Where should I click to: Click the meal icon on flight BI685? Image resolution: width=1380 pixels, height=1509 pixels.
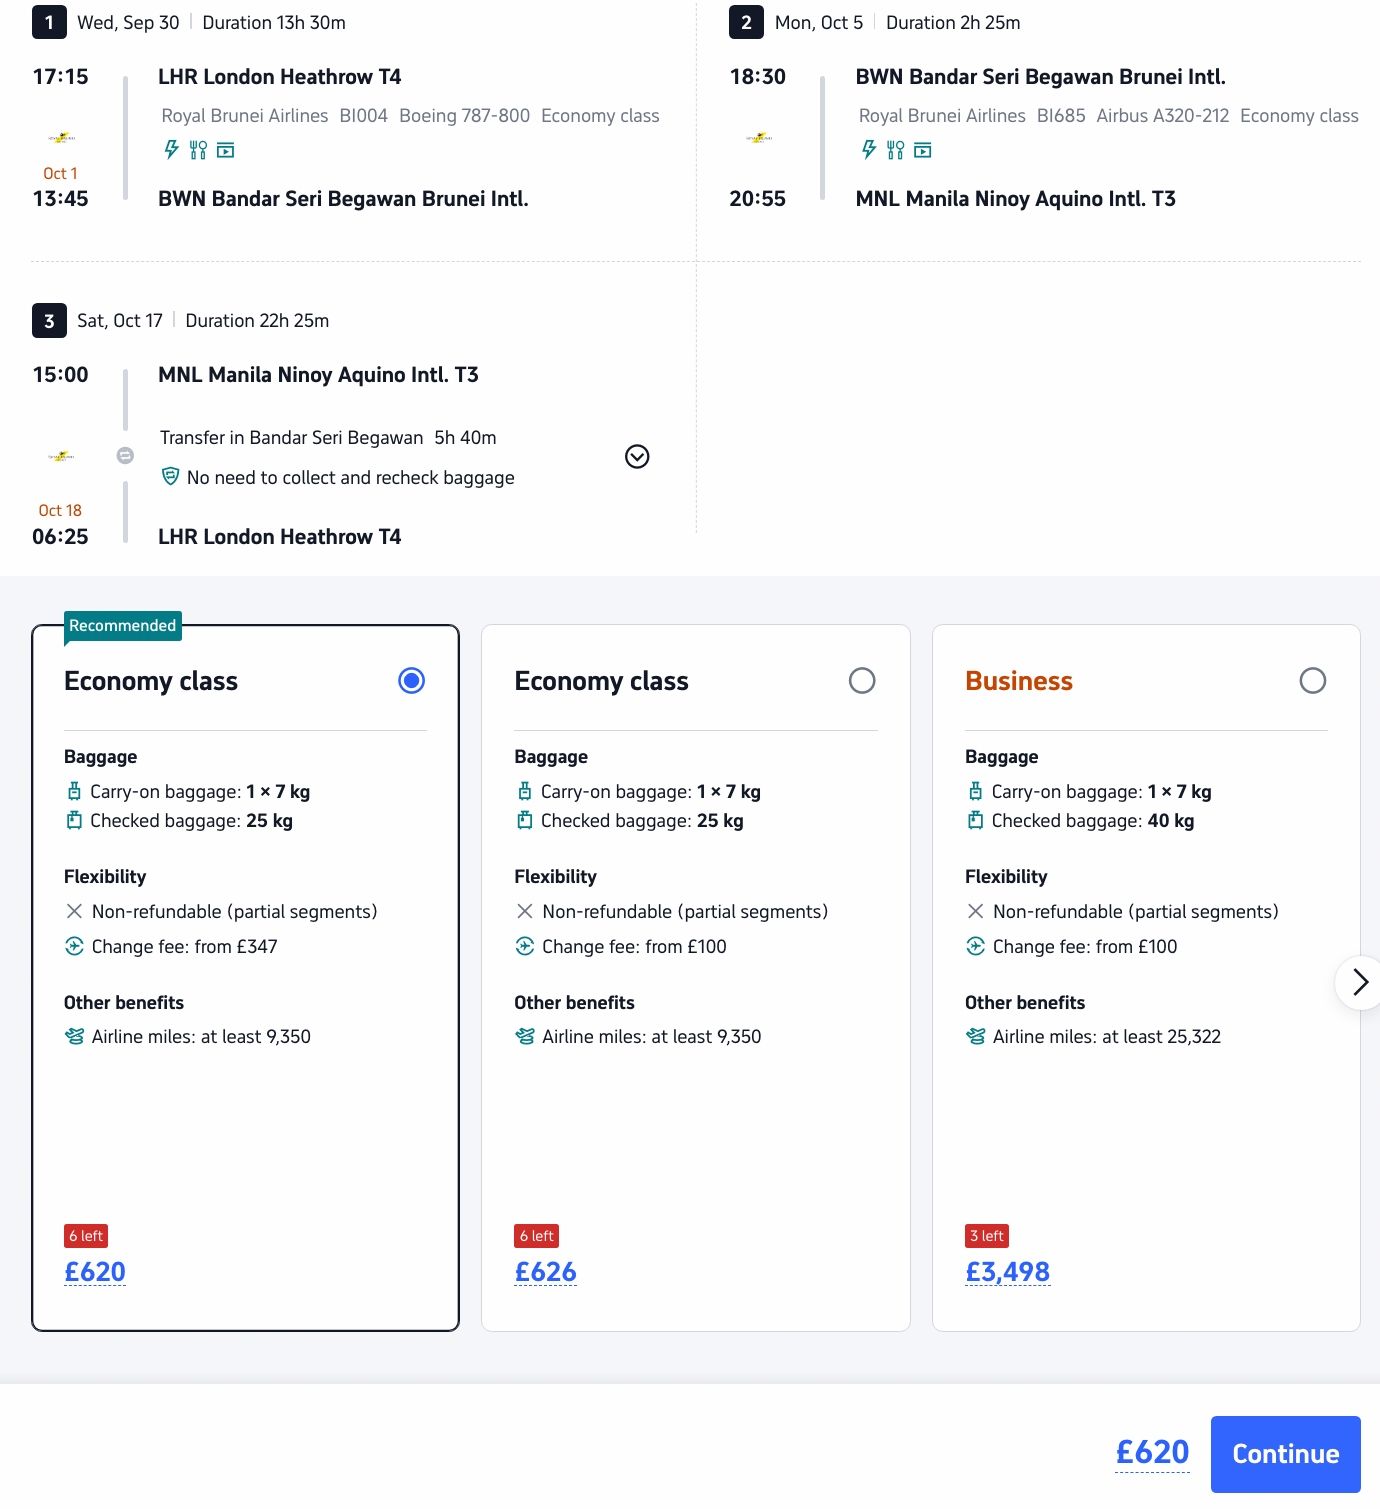[x=896, y=150]
